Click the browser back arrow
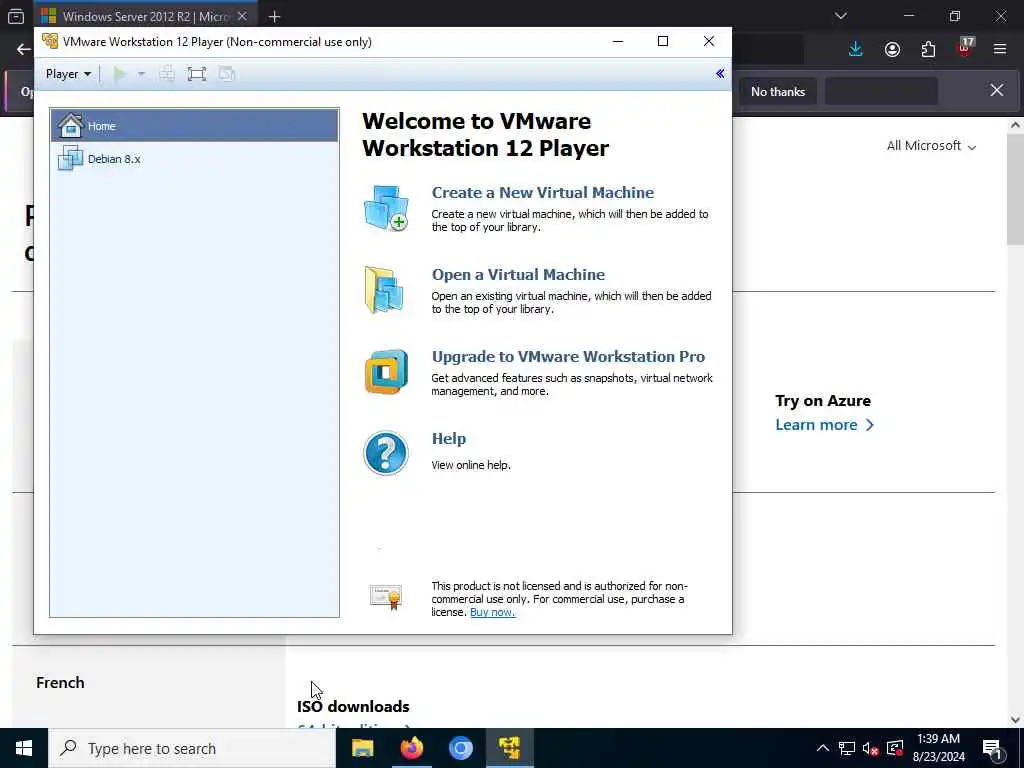The height and width of the screenshot is (768, 1024). pyautogui.click(x=24, y=49)
